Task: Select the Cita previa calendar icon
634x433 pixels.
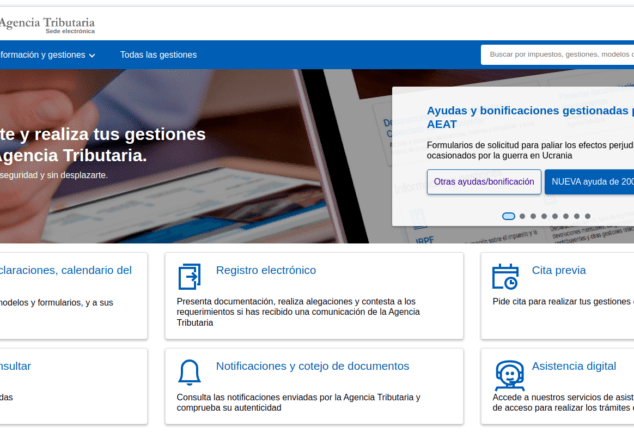Action: coord(505,277)
